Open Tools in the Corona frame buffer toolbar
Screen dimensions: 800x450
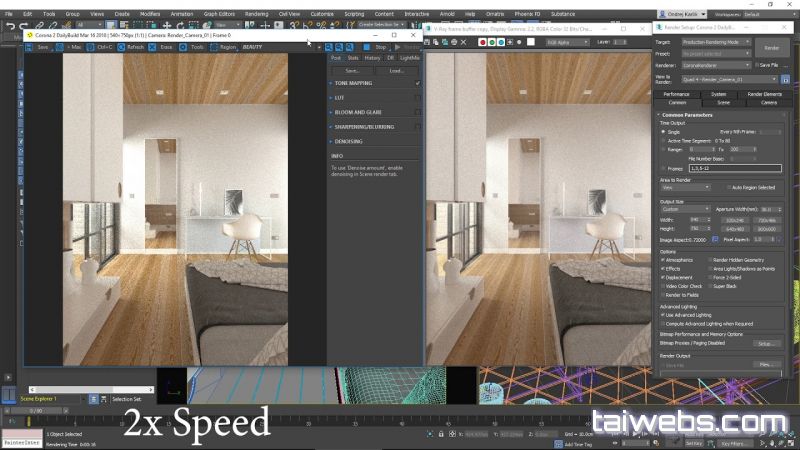coord(195,47)
